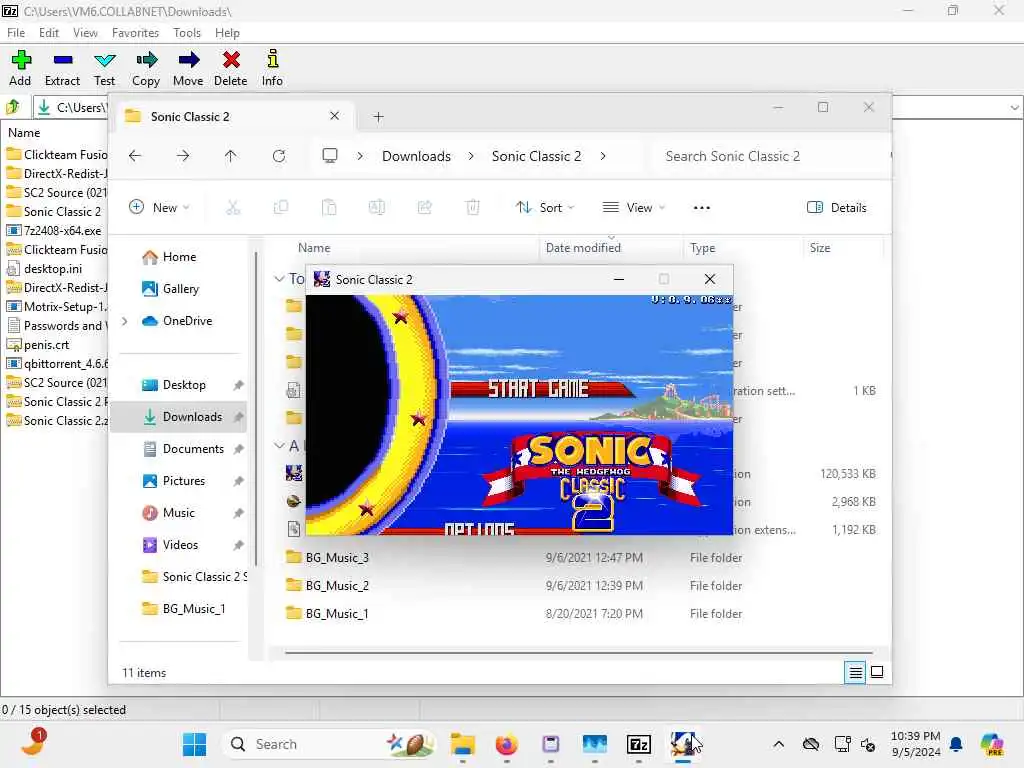The image size is (1024, 768).
Task: Toggle the Details pane button
Action: click(837, 208)
